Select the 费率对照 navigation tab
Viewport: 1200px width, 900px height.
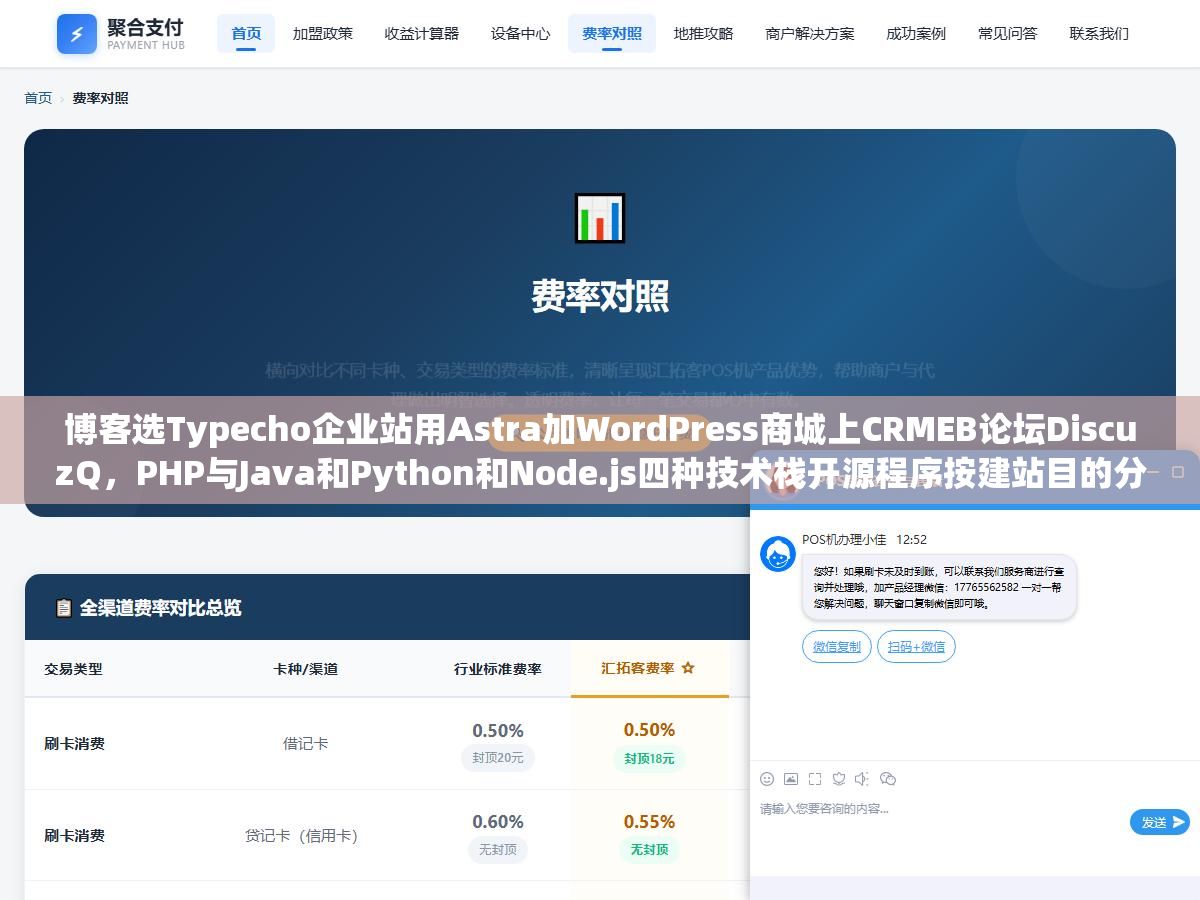[612, 33]
